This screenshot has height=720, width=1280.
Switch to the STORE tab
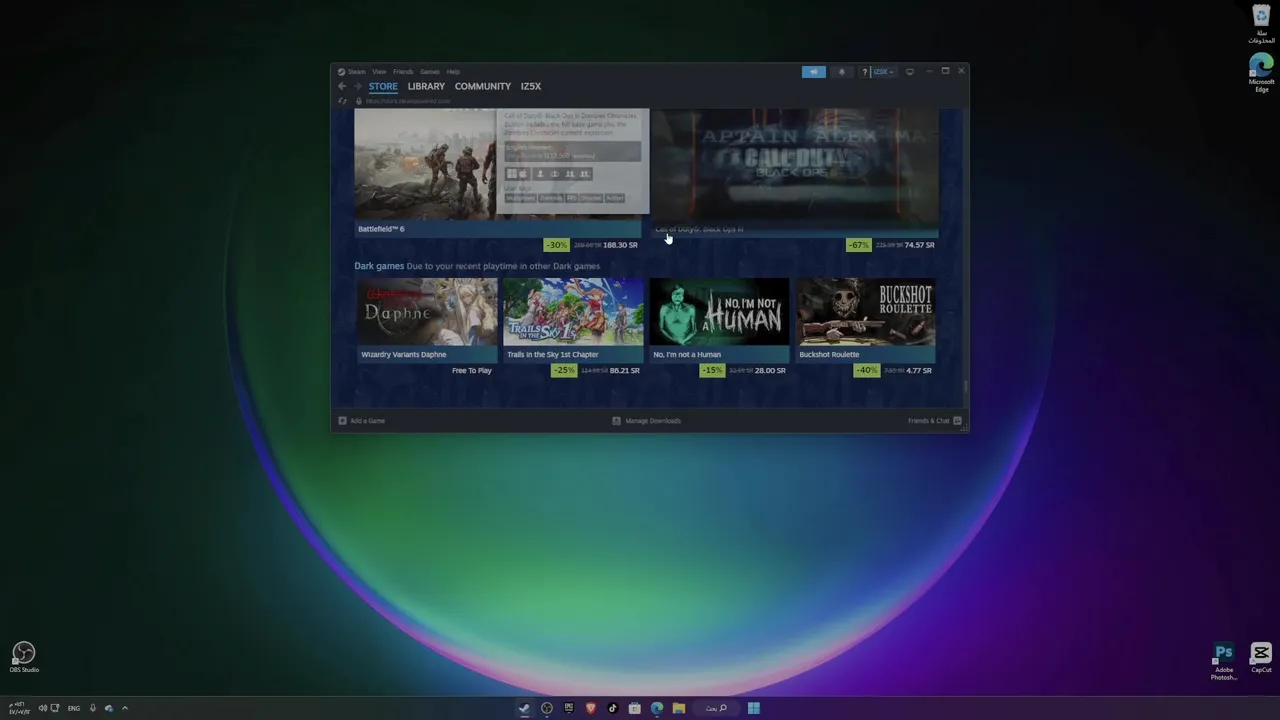[383, 86]
